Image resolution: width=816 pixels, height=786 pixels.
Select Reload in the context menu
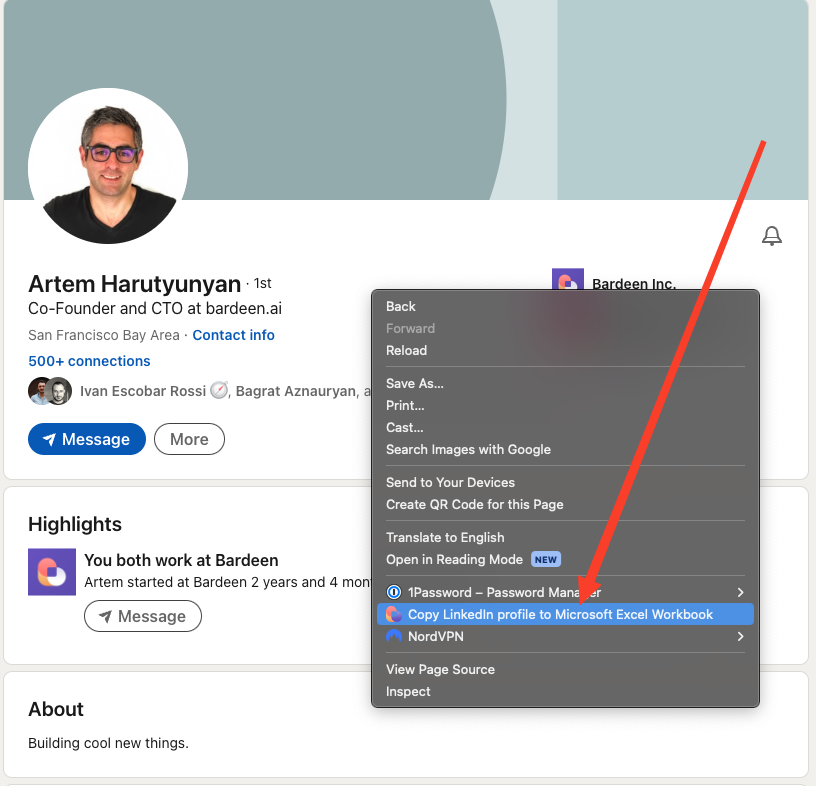[x=565, y=350]
